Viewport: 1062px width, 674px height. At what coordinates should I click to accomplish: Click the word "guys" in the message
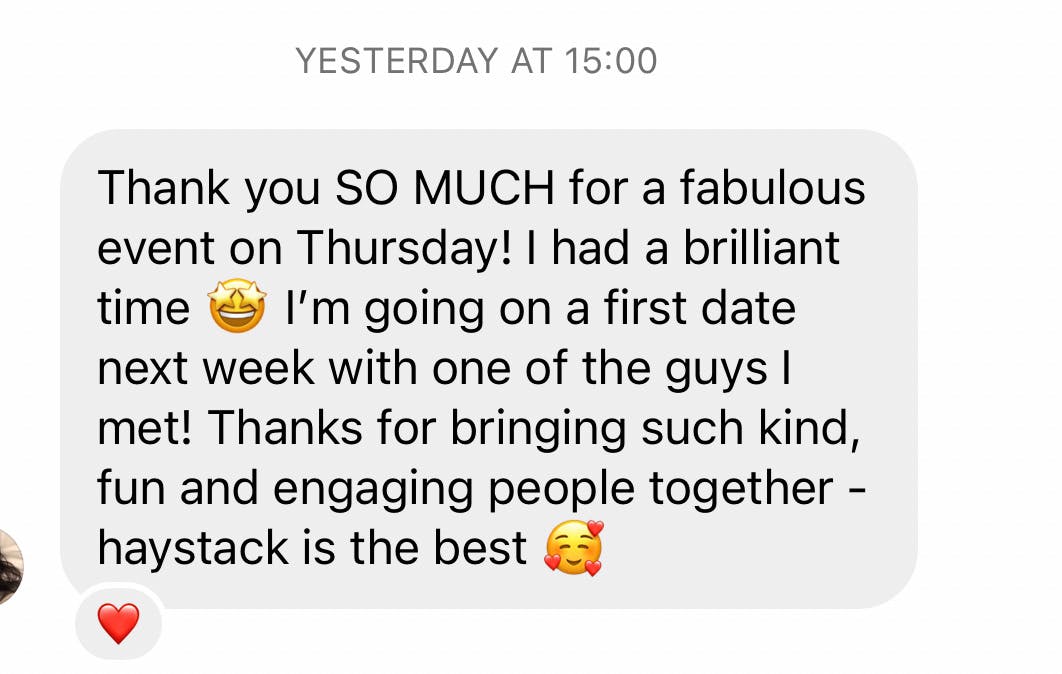[x=714, y=369]
